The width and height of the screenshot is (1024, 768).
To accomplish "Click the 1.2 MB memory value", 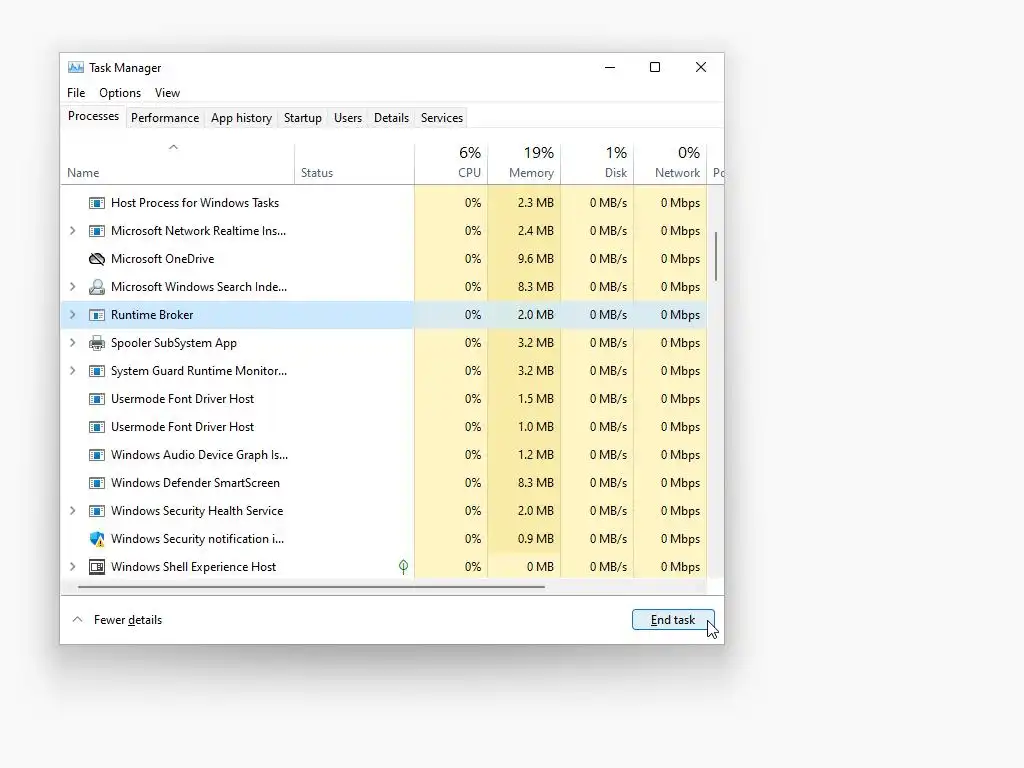I will click(536, 455).
